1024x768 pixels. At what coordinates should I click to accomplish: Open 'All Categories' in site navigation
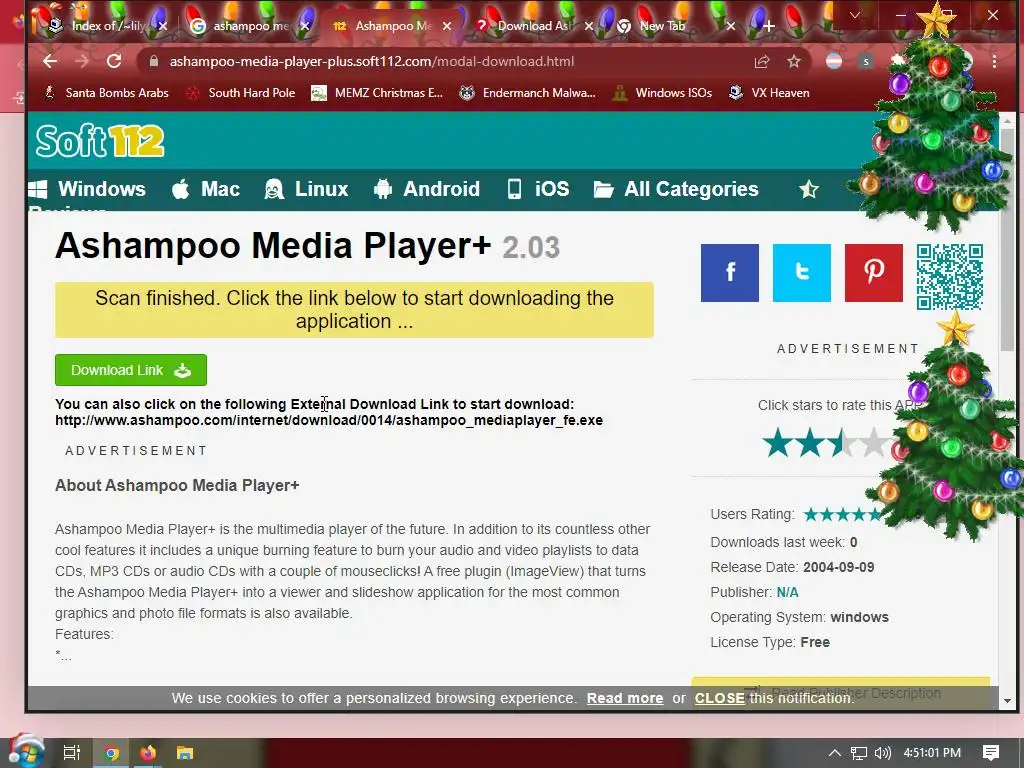[676, 189]
